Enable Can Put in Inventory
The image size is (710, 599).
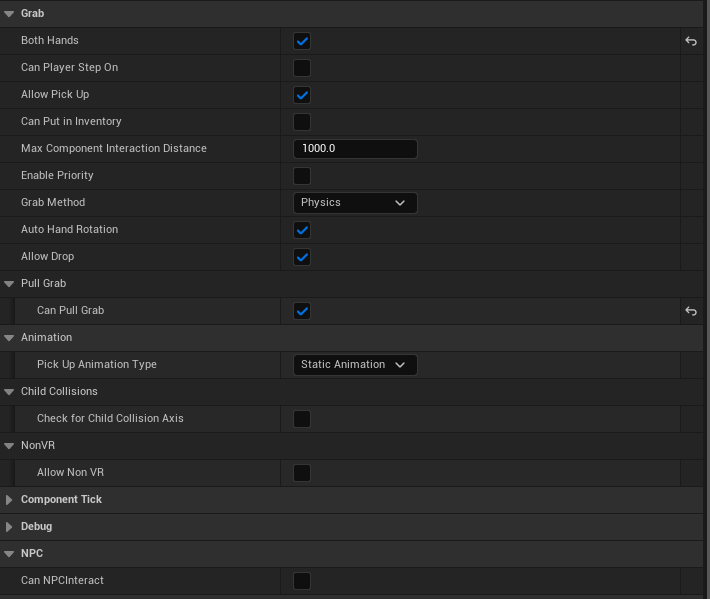click(x=302, y=122)
